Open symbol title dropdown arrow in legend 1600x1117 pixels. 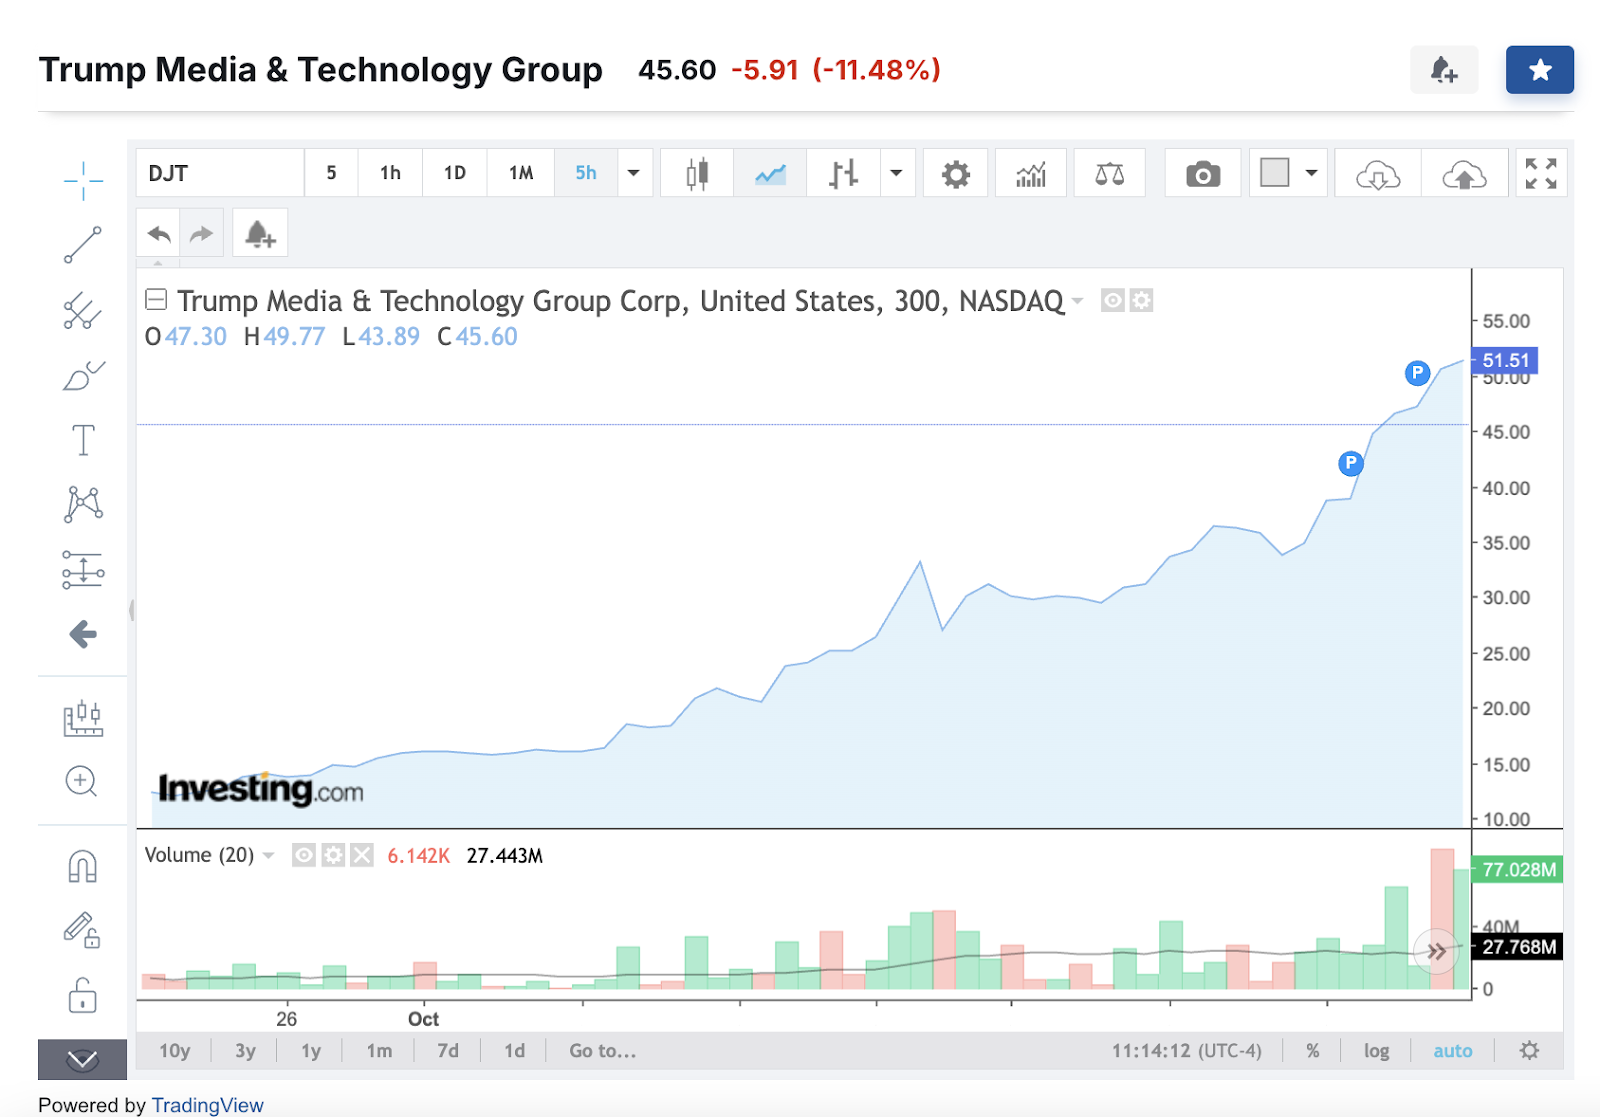point(1078,301)
